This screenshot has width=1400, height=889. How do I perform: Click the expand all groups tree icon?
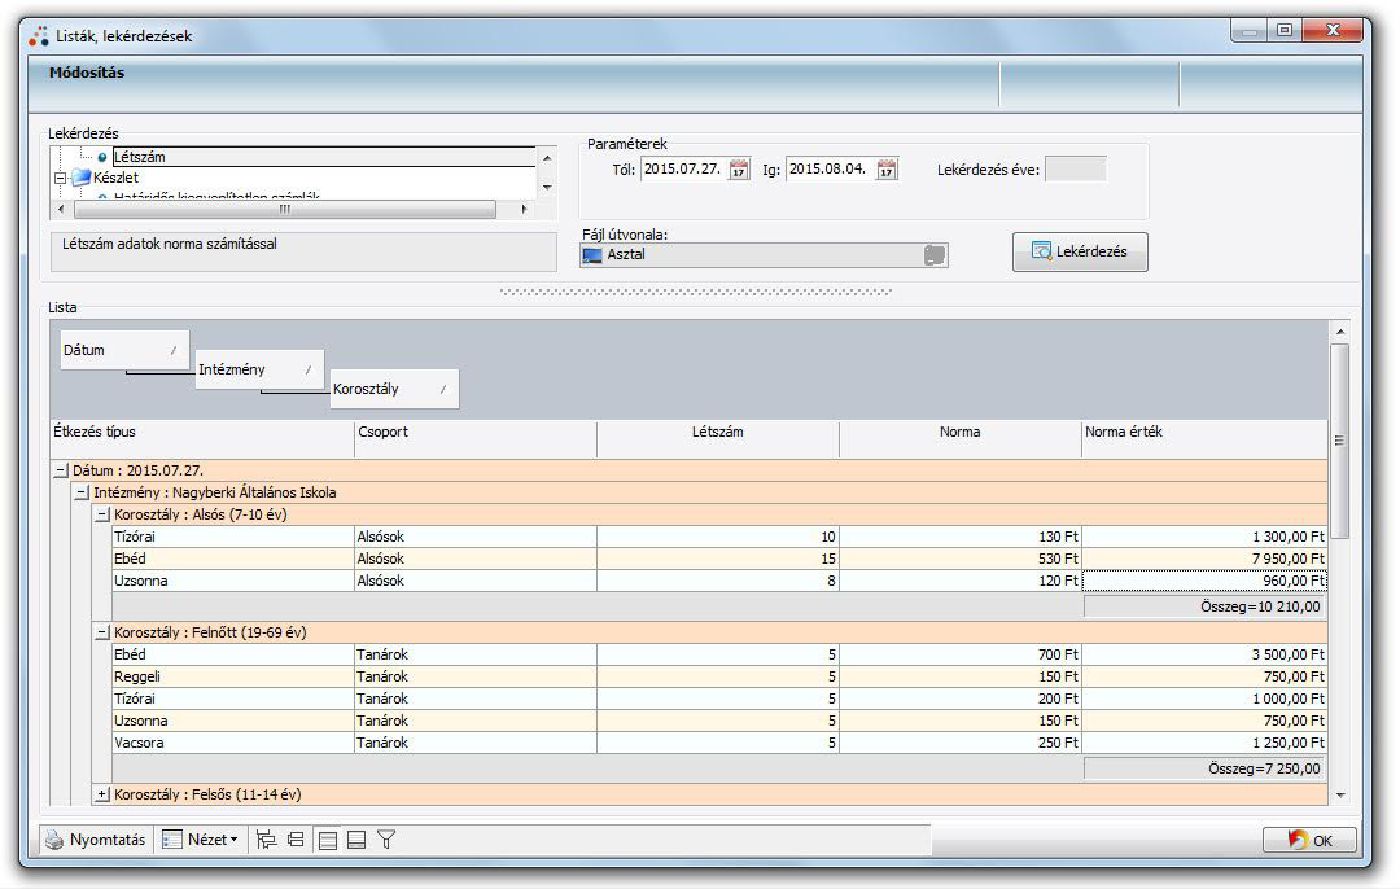click(x=266, y=840)
